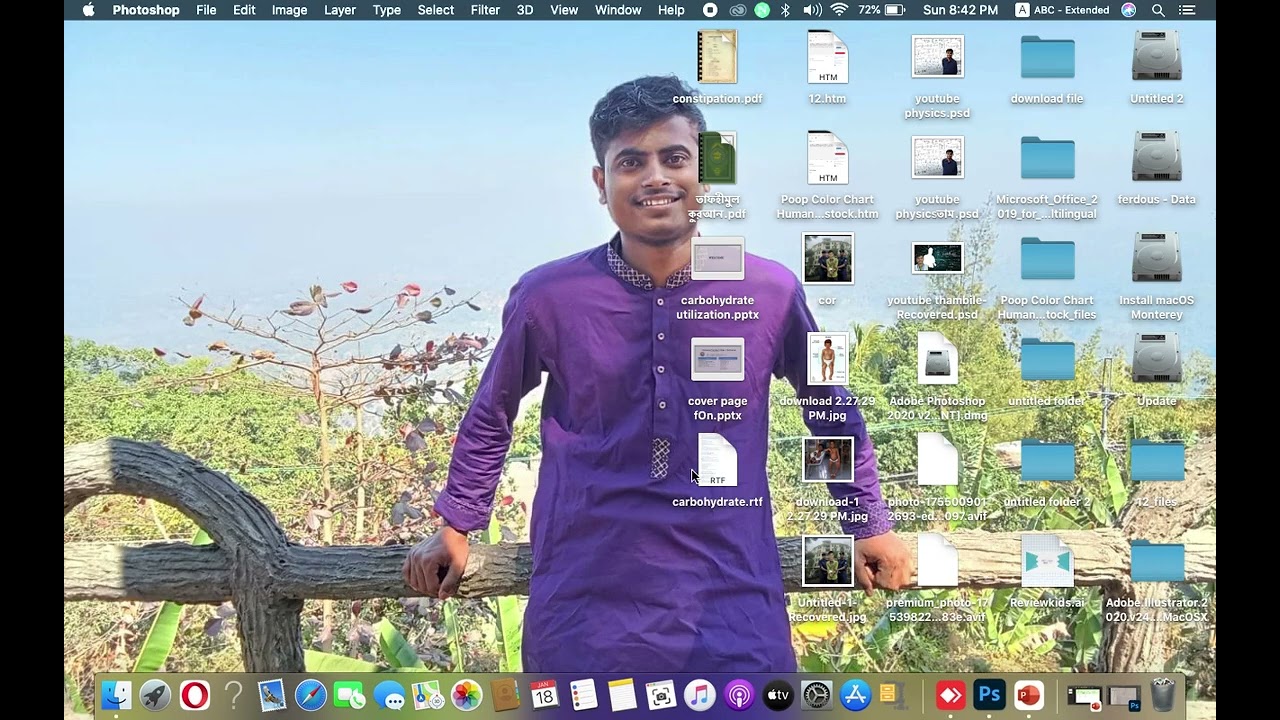1280x720 pixels.
Task: Open the Image menu
Action: click(290, 10)
